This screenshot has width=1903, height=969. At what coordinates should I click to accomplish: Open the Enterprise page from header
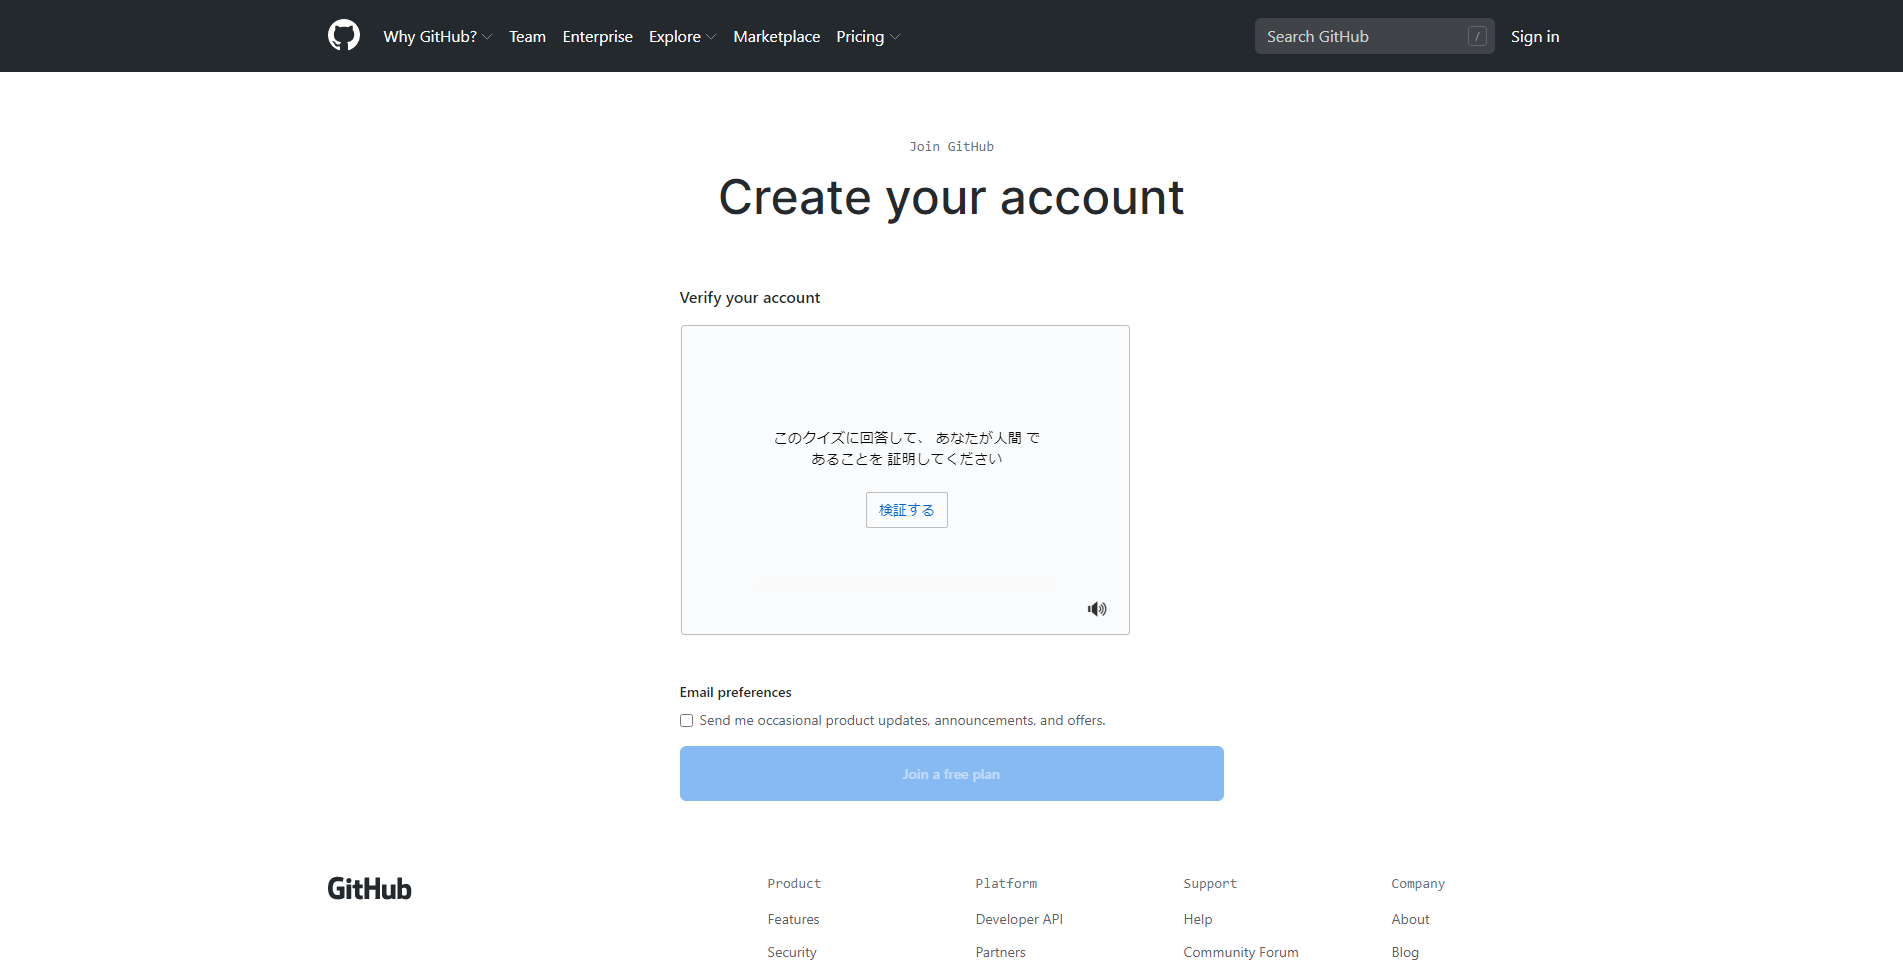(597, 36)
